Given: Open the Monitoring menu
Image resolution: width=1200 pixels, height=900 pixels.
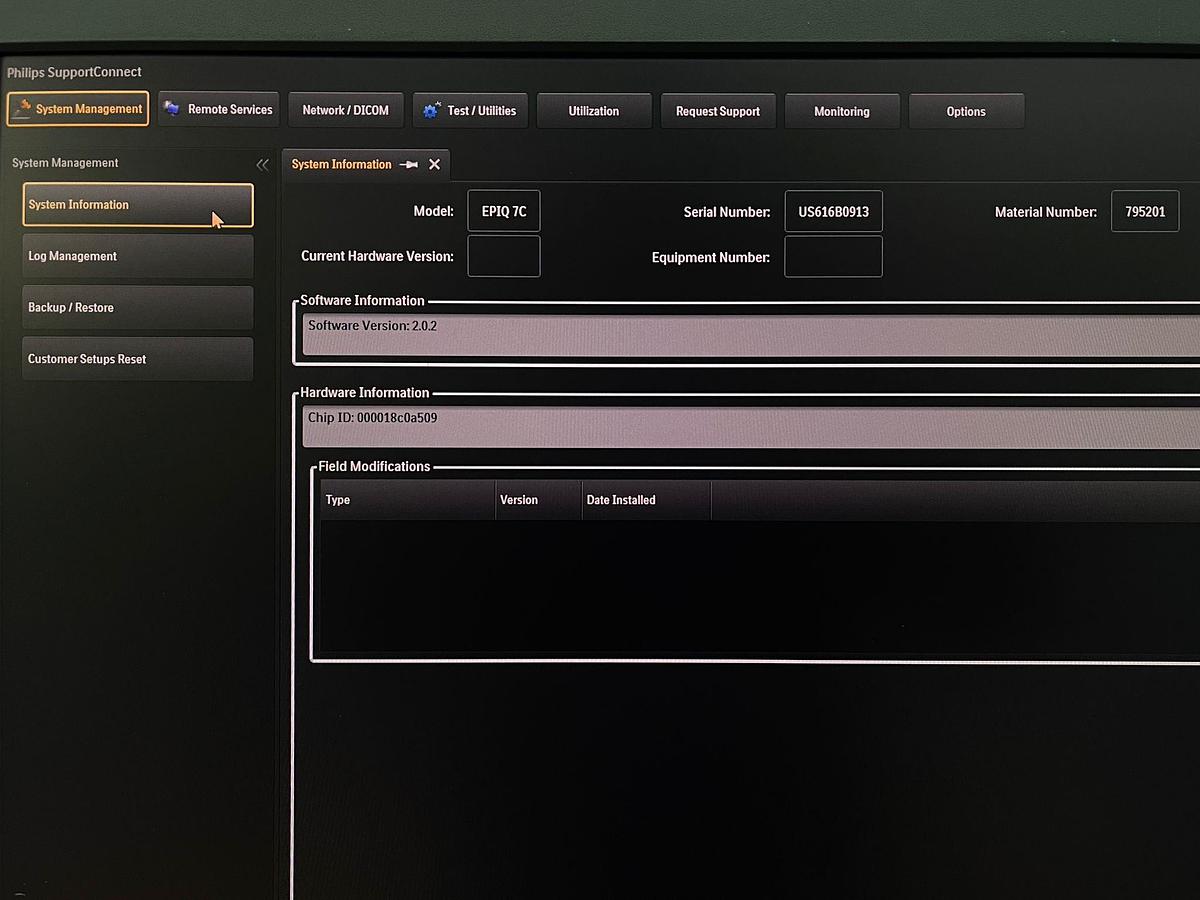Looking at the screenshot, I should [x=842, y=111].
